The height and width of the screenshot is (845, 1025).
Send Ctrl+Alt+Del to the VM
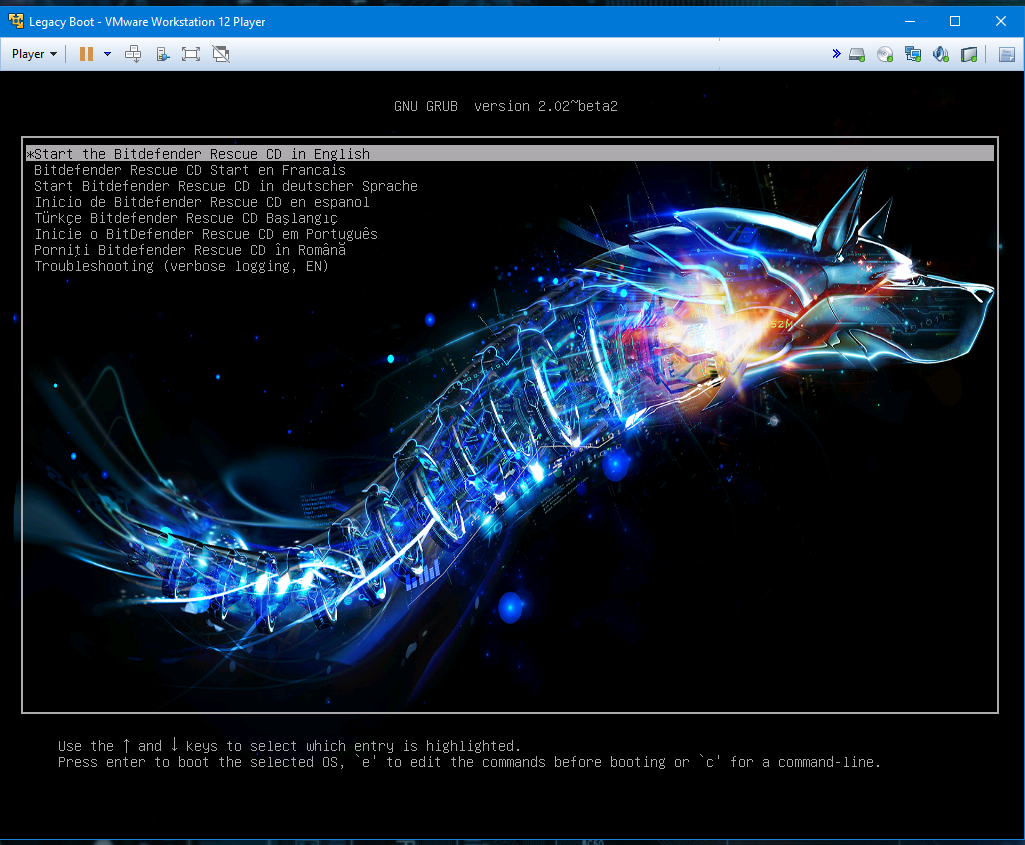133,54
